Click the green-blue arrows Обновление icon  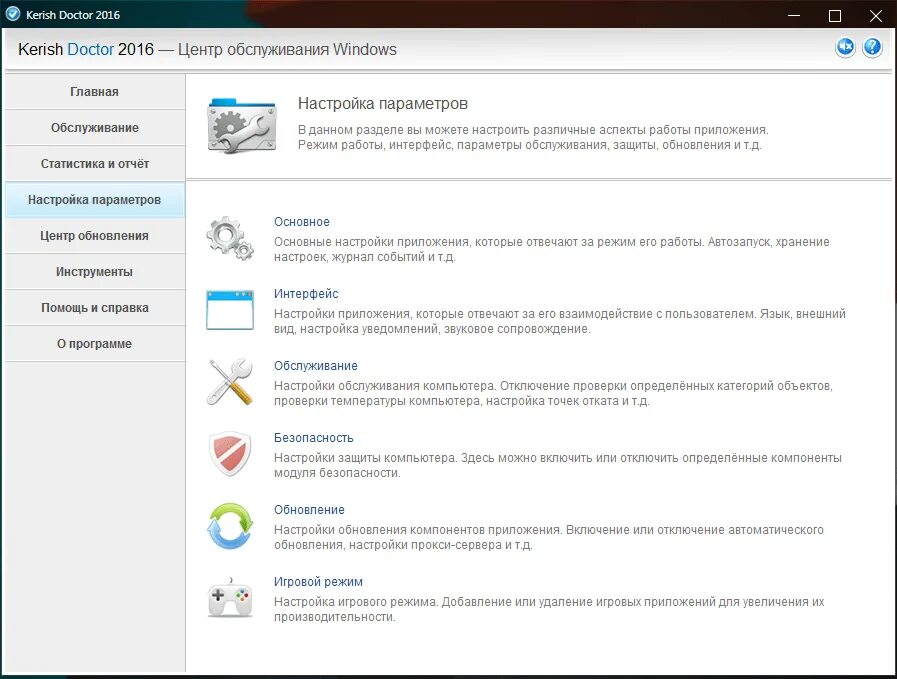[230, 526]
